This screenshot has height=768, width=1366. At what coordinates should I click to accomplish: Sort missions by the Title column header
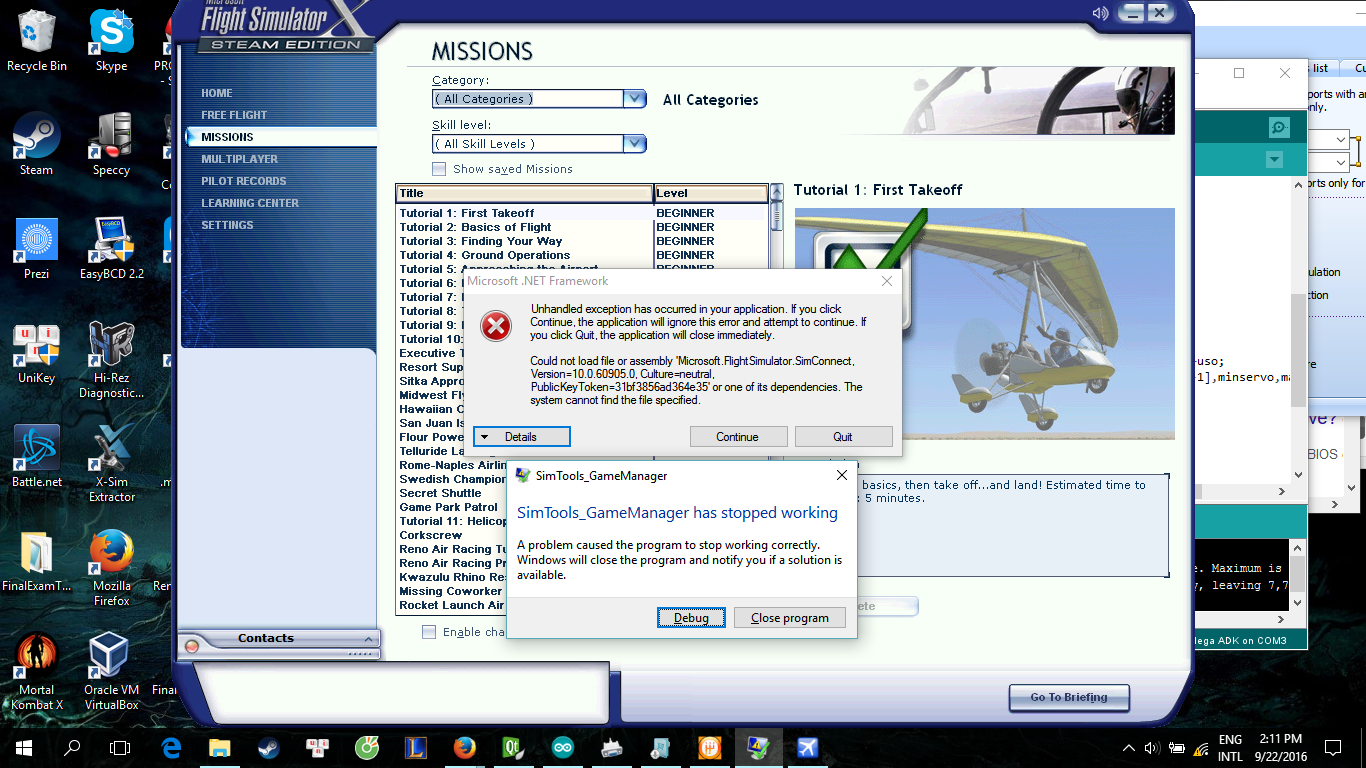tap(525, 193)
